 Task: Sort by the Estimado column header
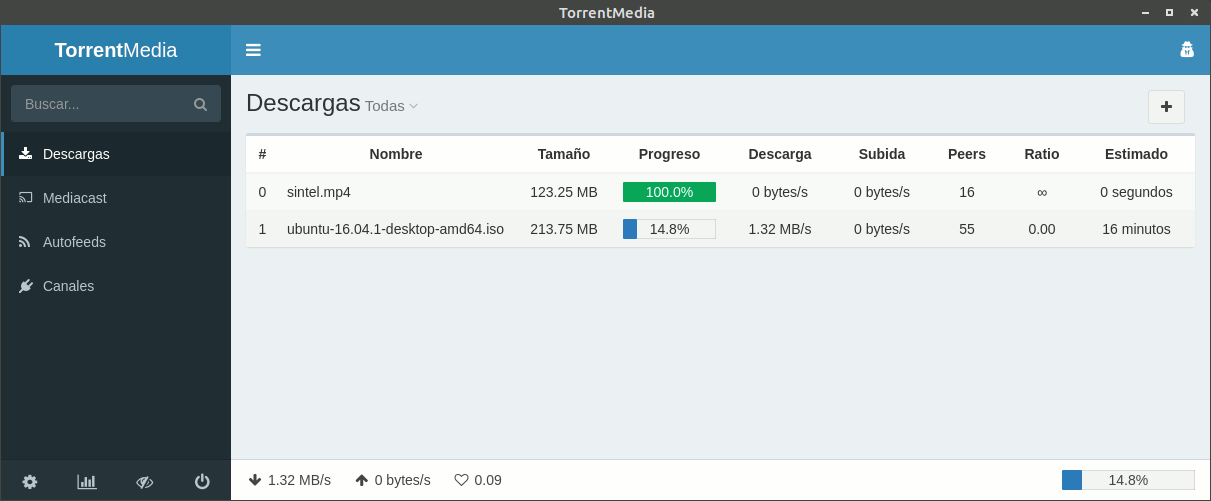(x=1136, y=154)
